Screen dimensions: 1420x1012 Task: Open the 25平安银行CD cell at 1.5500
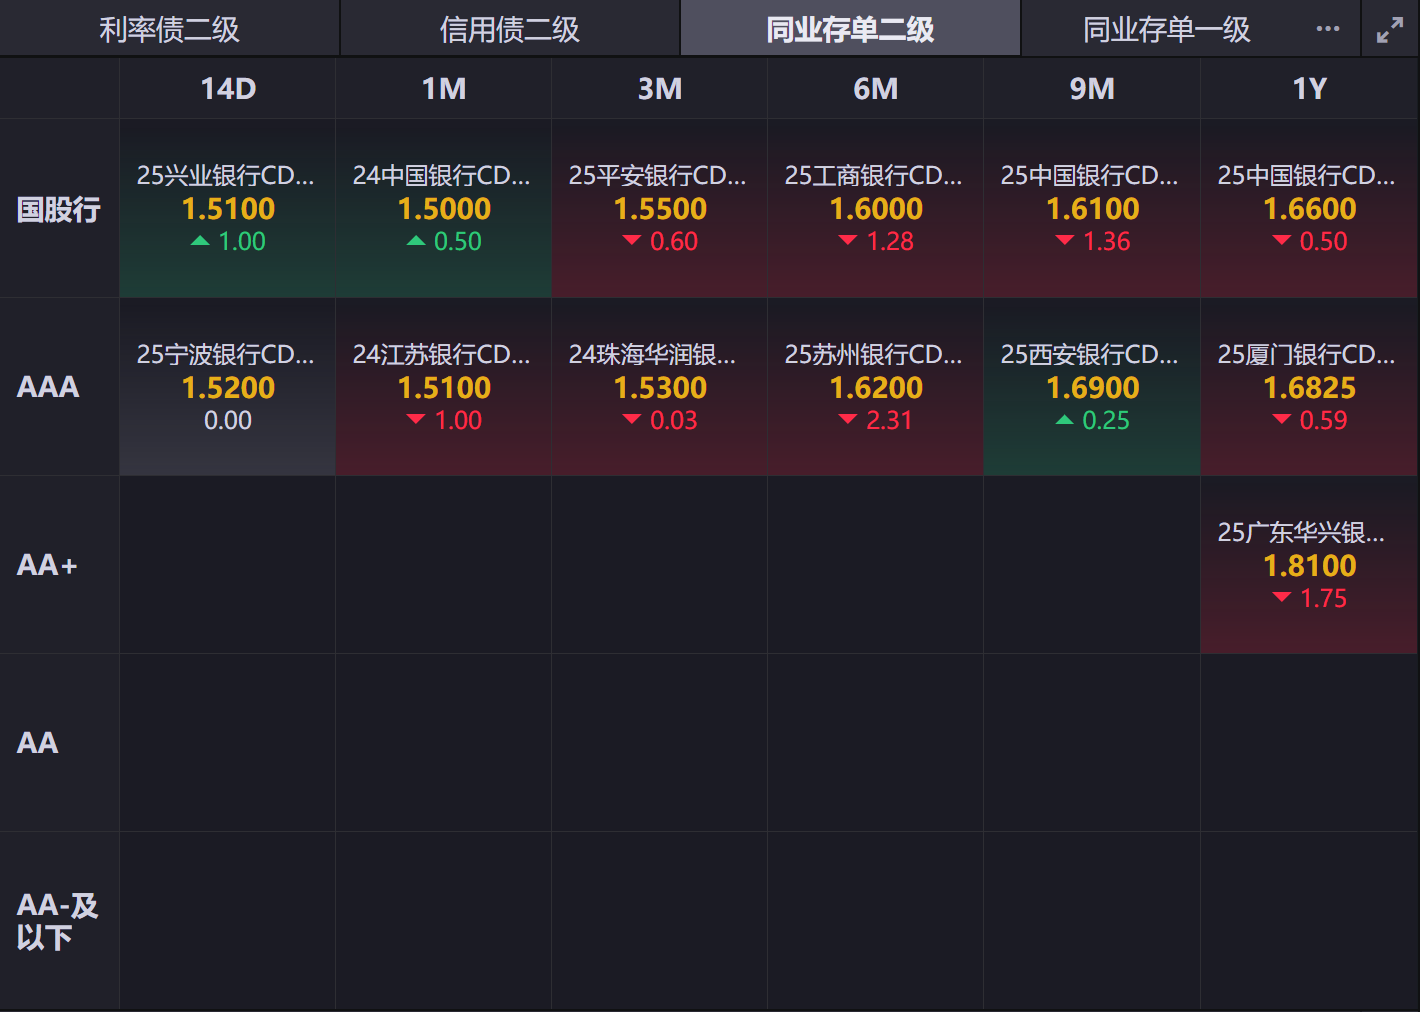[x=660, y=209]
